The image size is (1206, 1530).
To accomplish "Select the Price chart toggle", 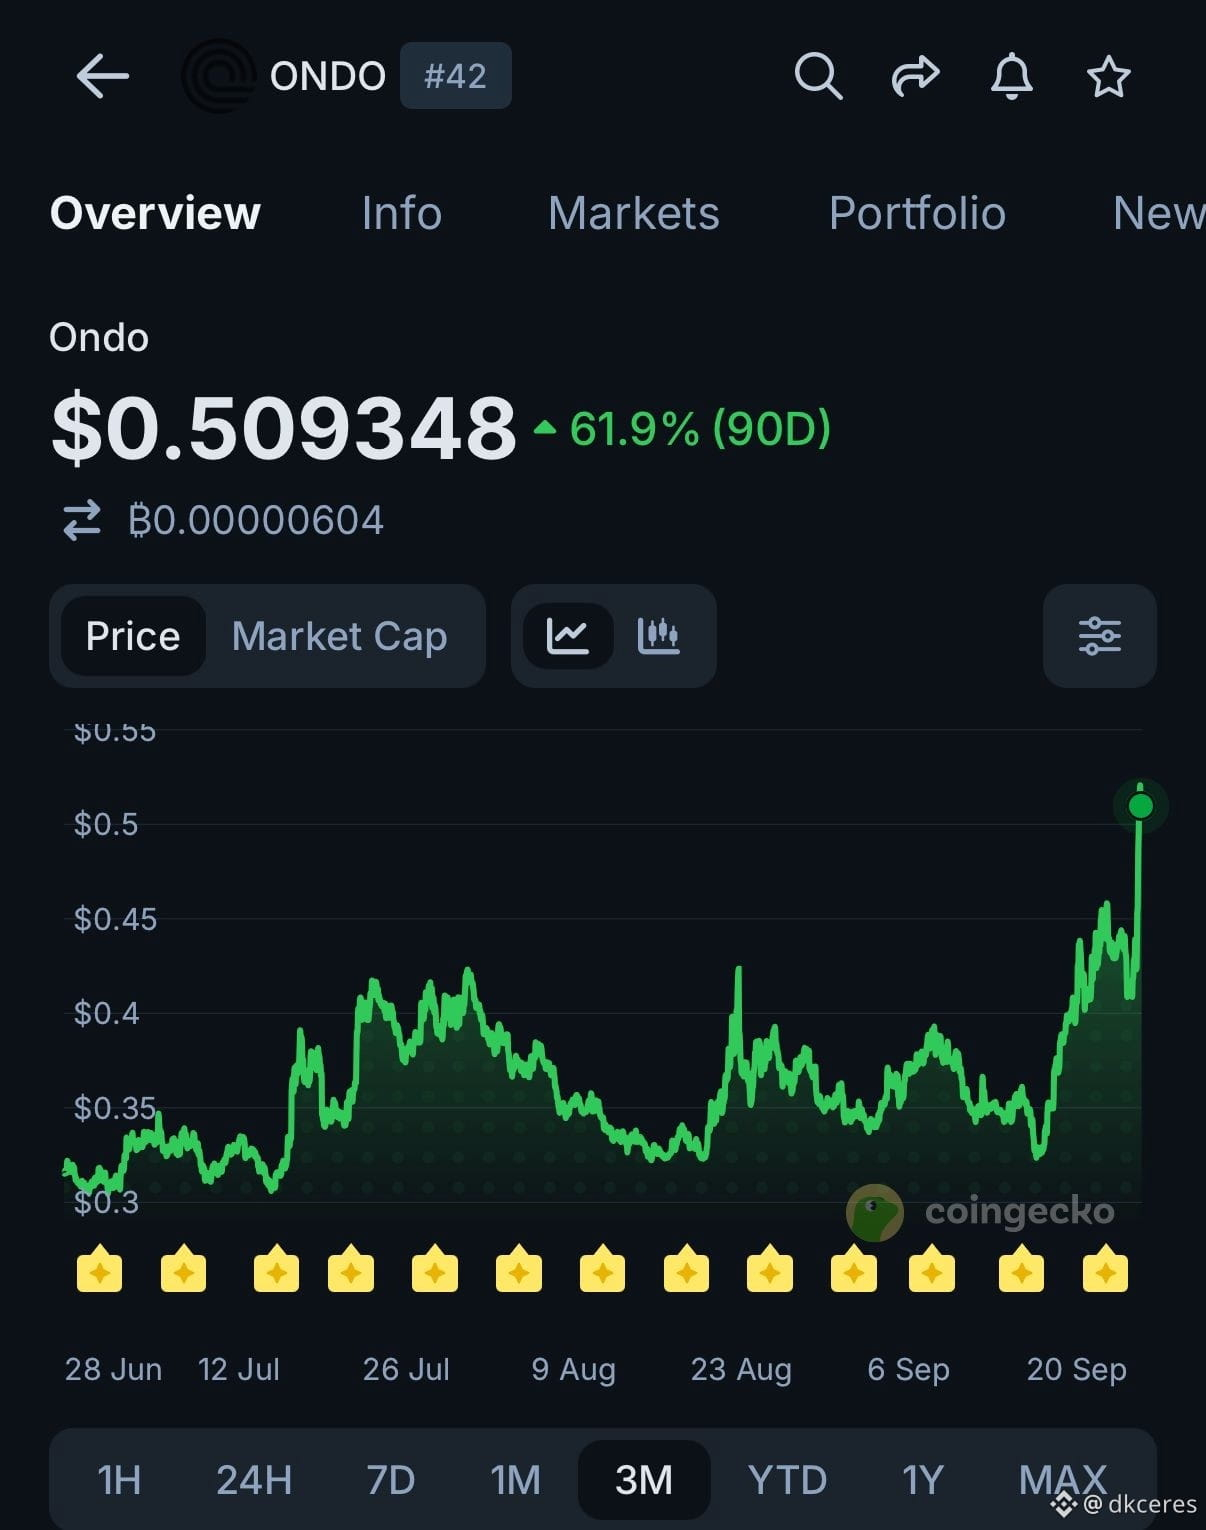I will (133, 636).
